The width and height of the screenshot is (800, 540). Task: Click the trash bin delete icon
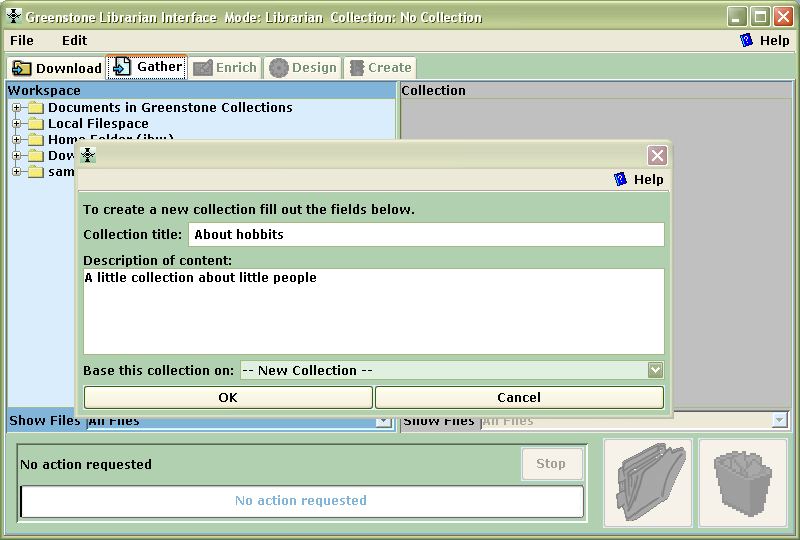(x=743, y=482)
